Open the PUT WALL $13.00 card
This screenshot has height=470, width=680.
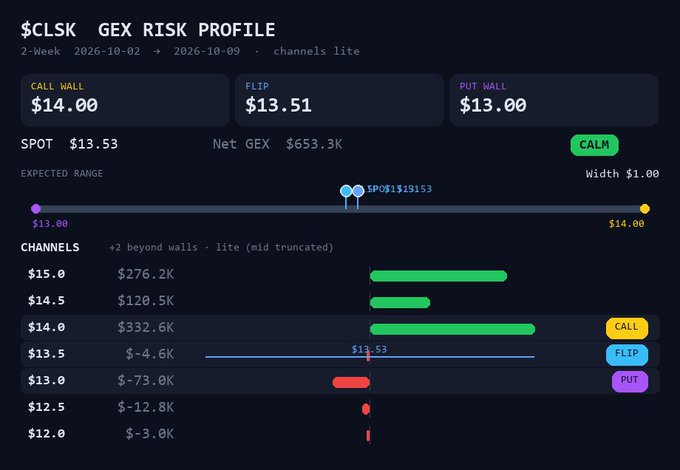[x=554, y=100]
